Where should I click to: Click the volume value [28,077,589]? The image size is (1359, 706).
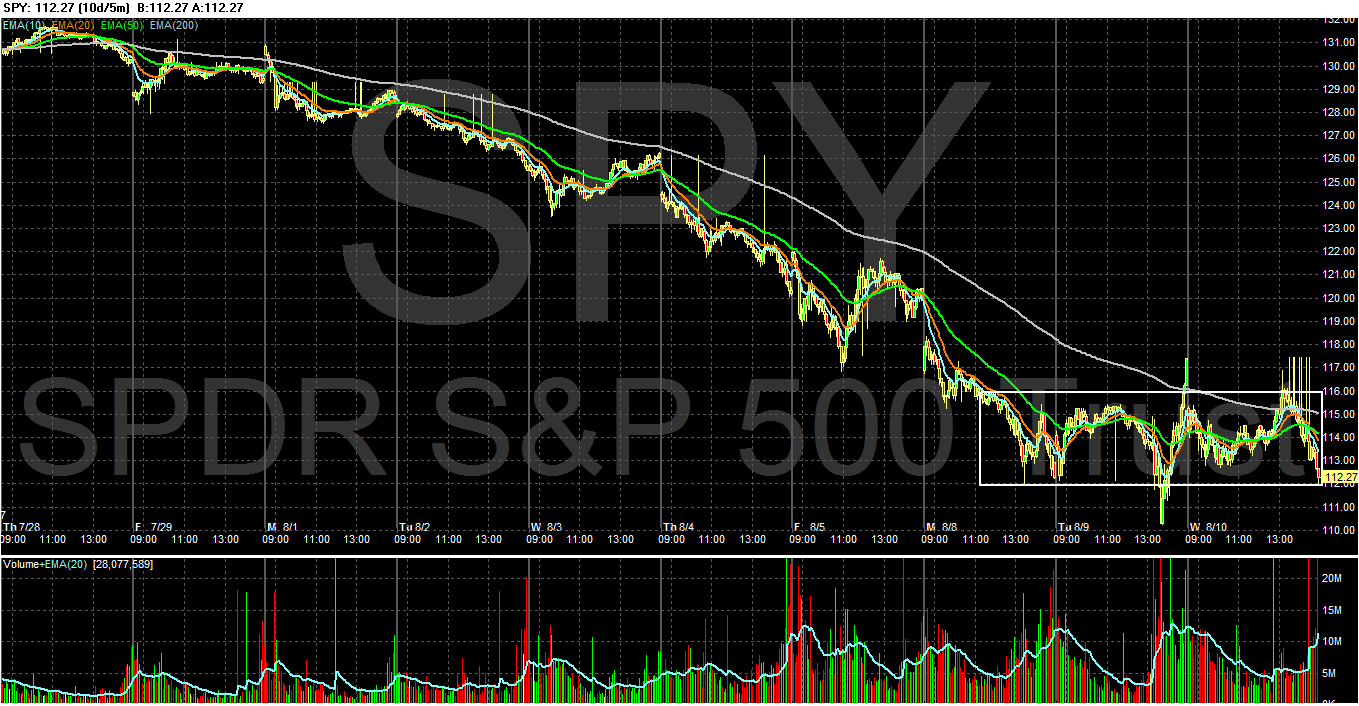(x=122, y=565)
